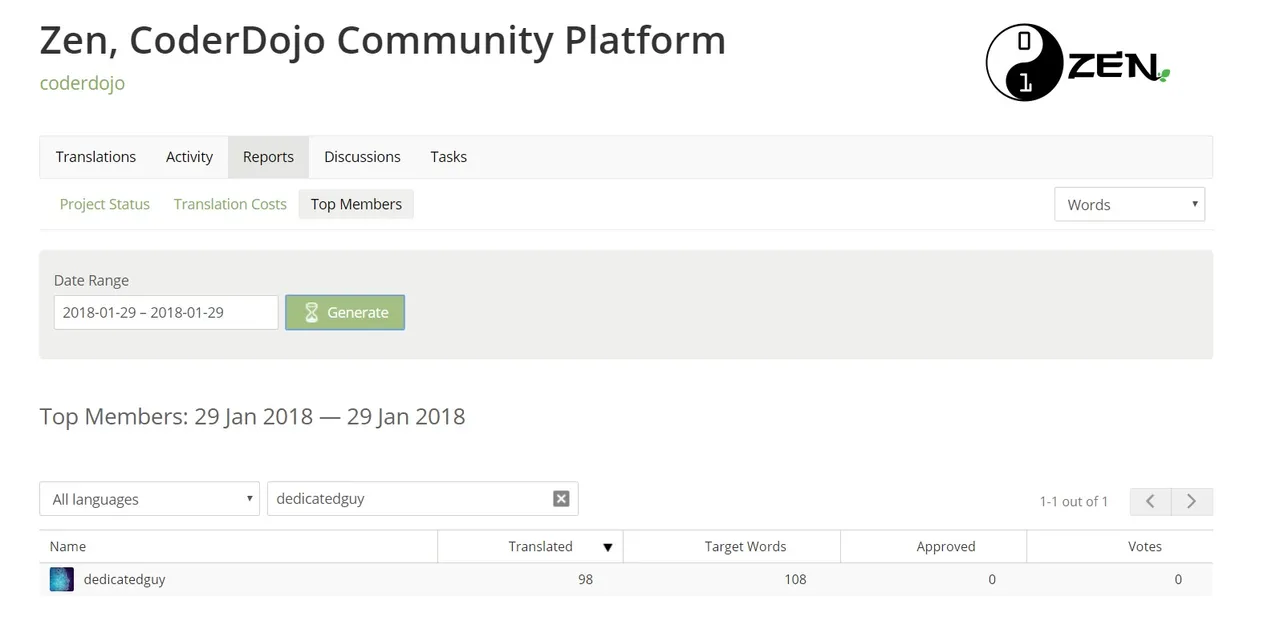The width and height of the screenshot is (1280, 641).
Task: Select the Reports tab
Action: coord(268,157)
